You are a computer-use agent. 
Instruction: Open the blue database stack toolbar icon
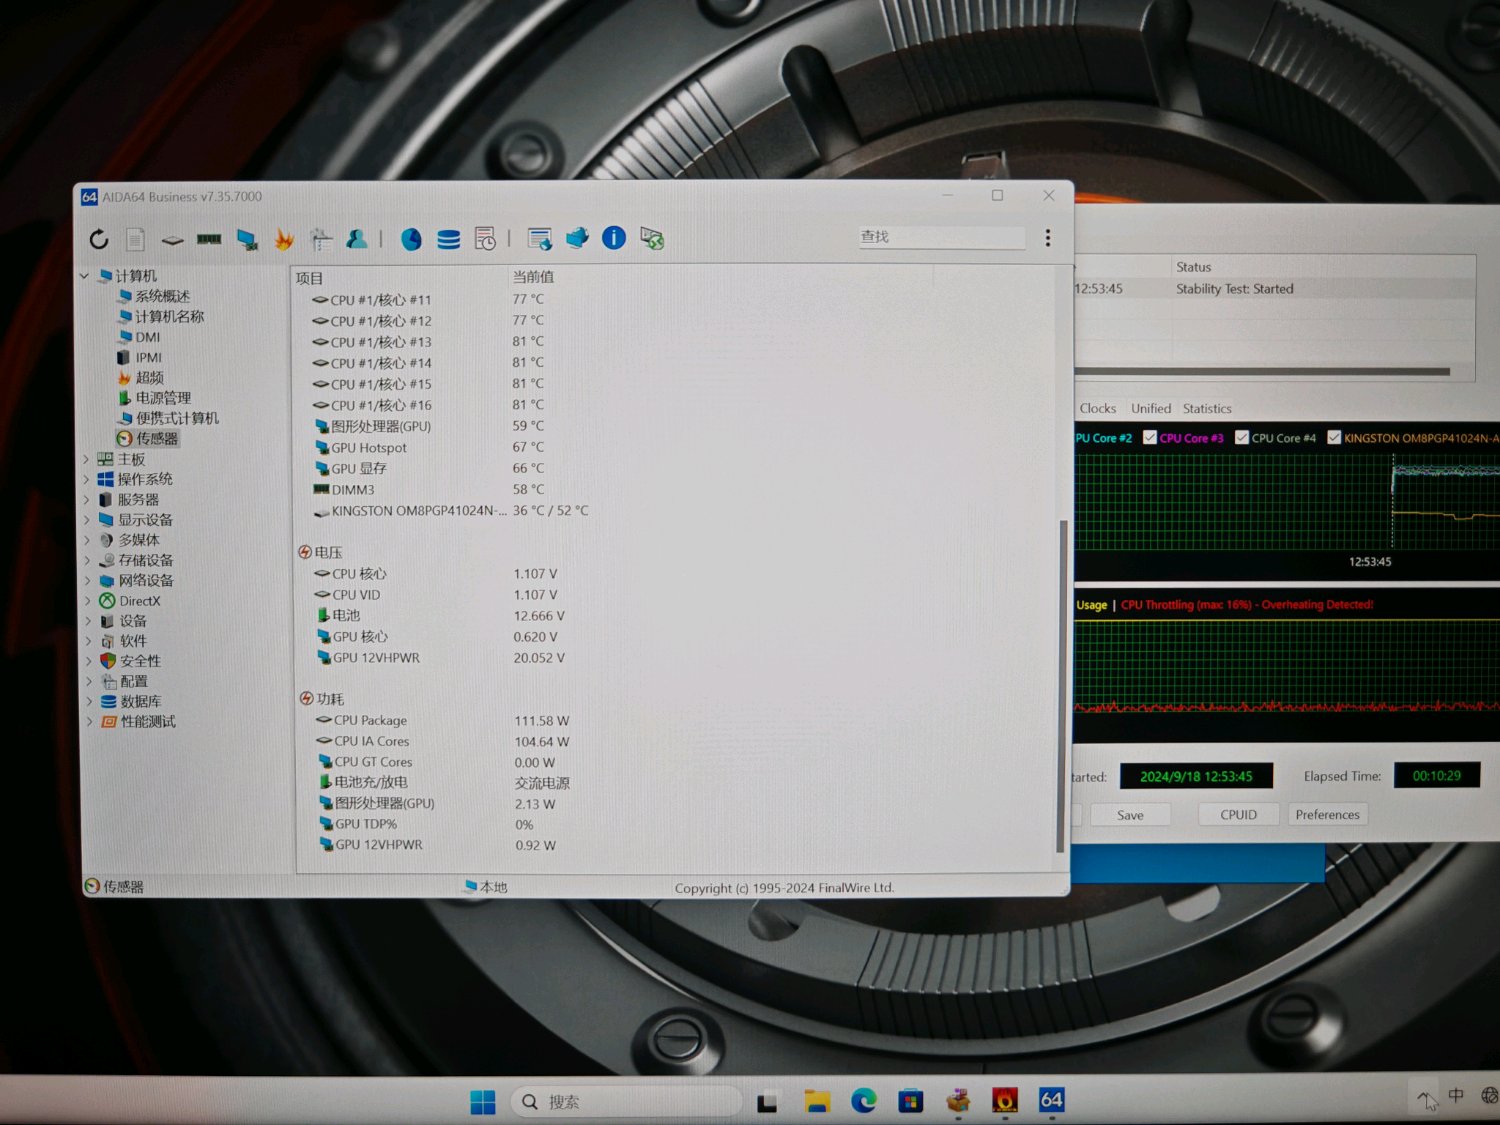(449, 239)
